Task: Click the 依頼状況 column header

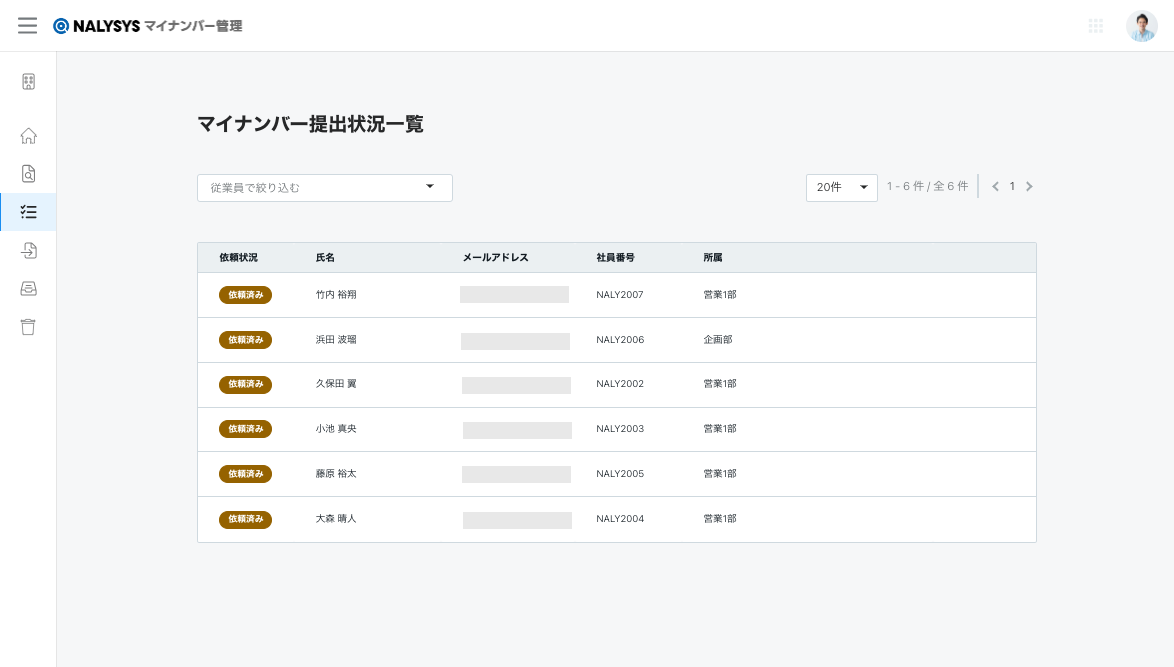Action: coord(238,258)
